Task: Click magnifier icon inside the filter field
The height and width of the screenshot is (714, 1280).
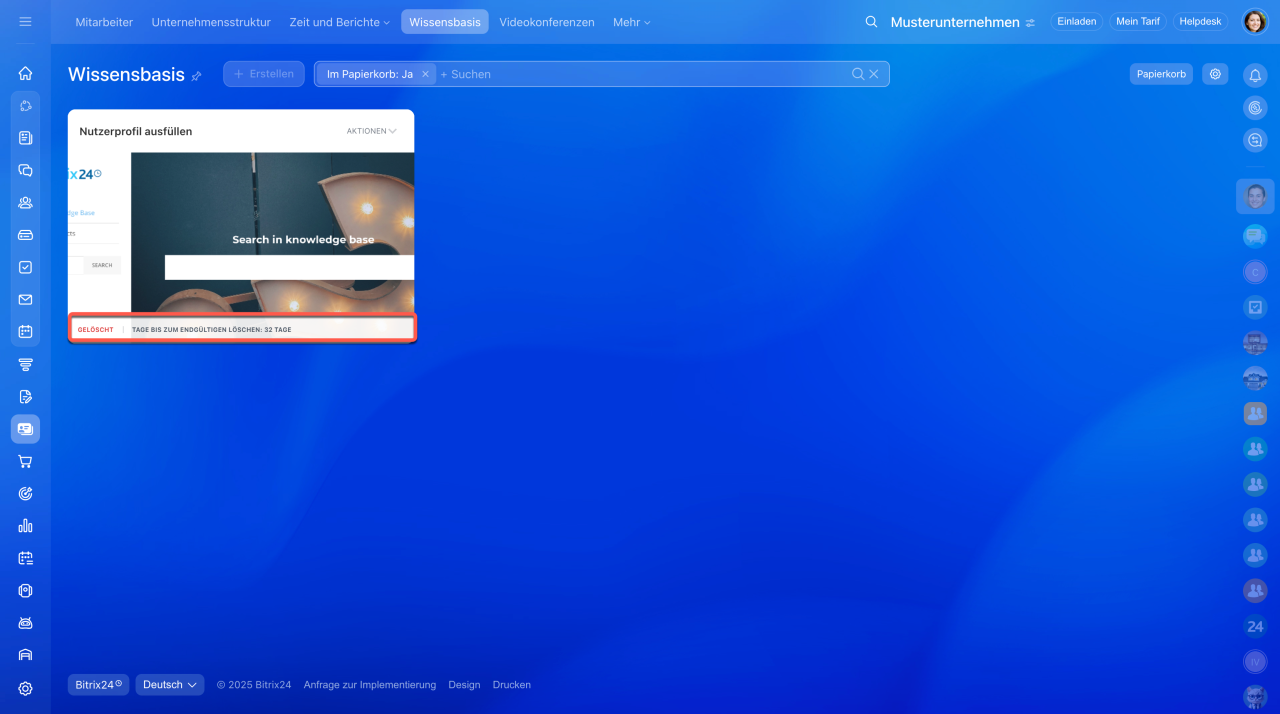Action: point(857,74)
